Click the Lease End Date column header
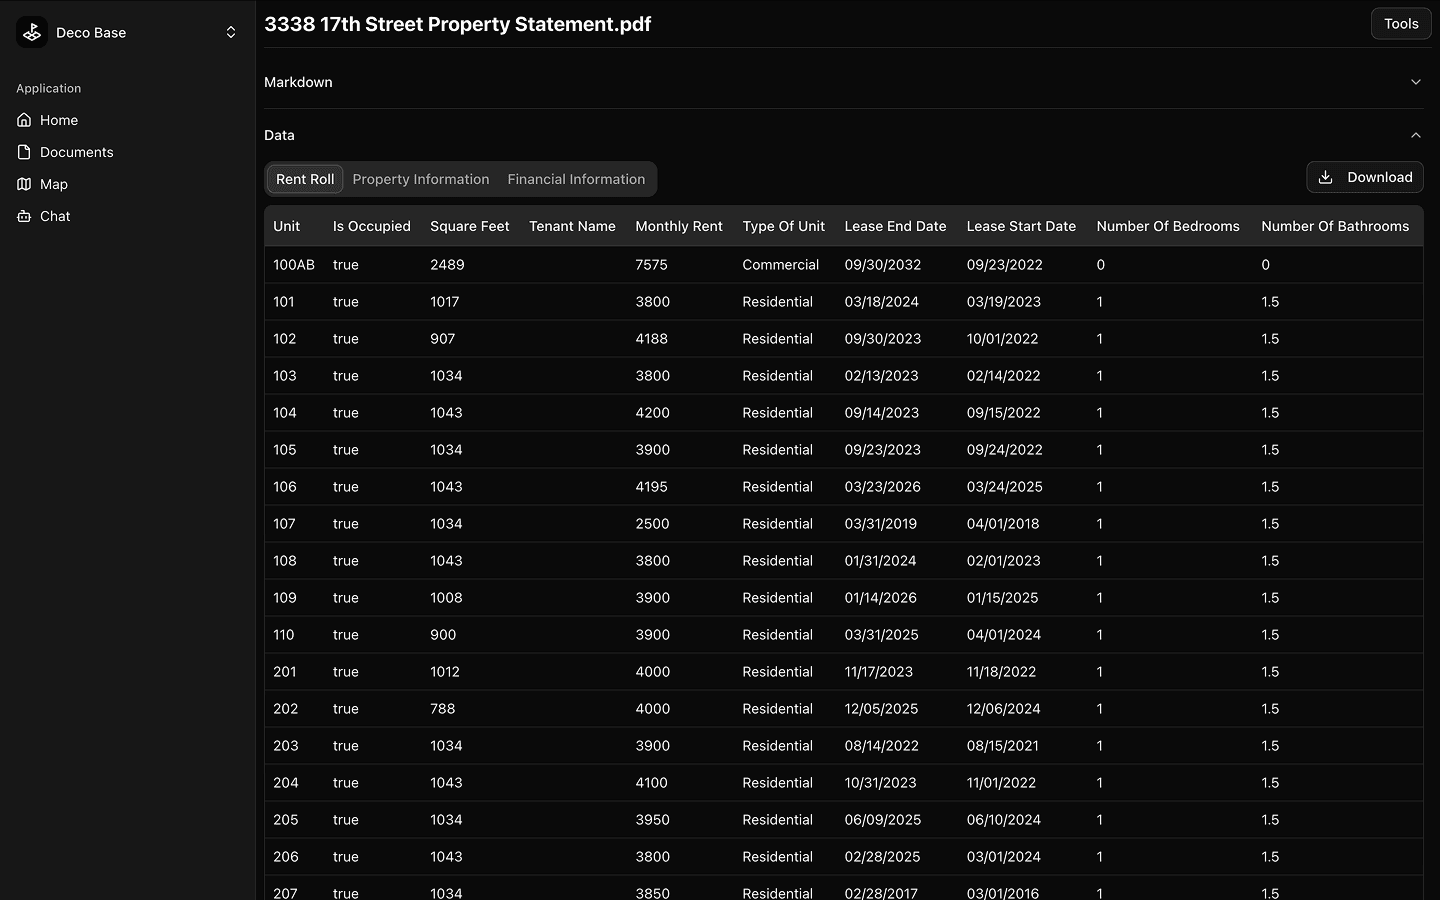1440x900 pixels. 895,226
